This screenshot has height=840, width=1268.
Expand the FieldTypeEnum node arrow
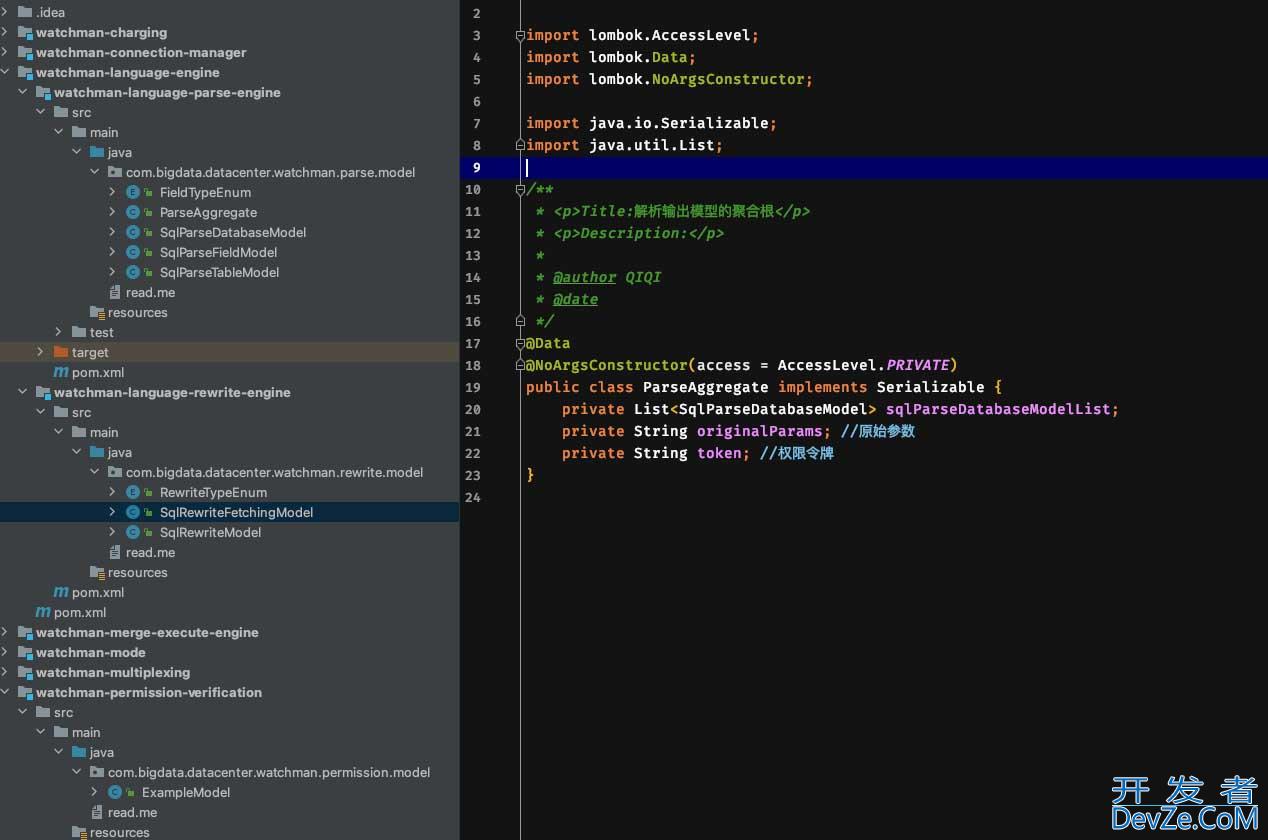tap(112, 192)
